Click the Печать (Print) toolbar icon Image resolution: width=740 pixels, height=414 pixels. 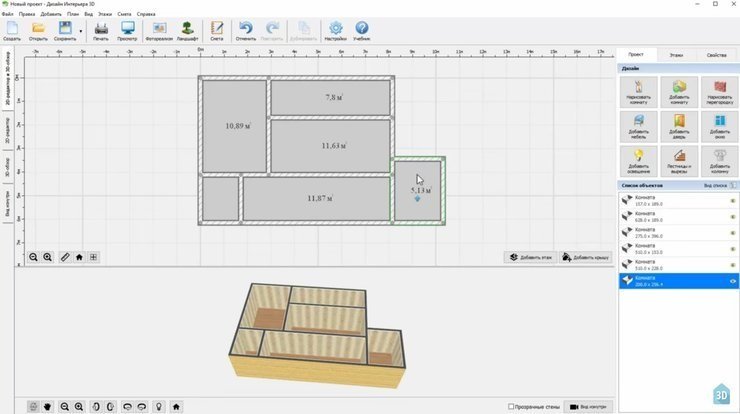(x=101, y=30)
